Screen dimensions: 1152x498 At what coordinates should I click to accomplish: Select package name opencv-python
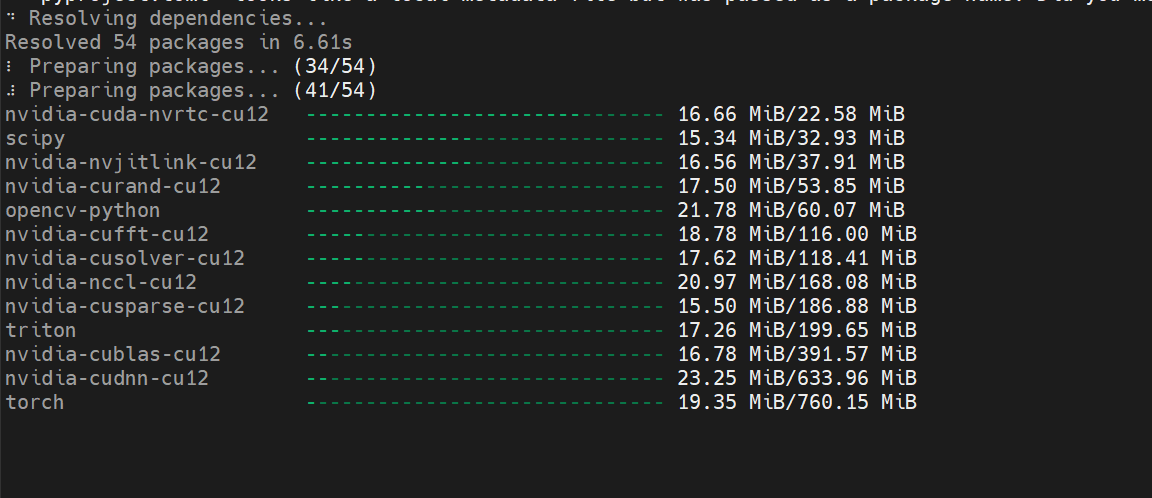[x=82, y=210]
